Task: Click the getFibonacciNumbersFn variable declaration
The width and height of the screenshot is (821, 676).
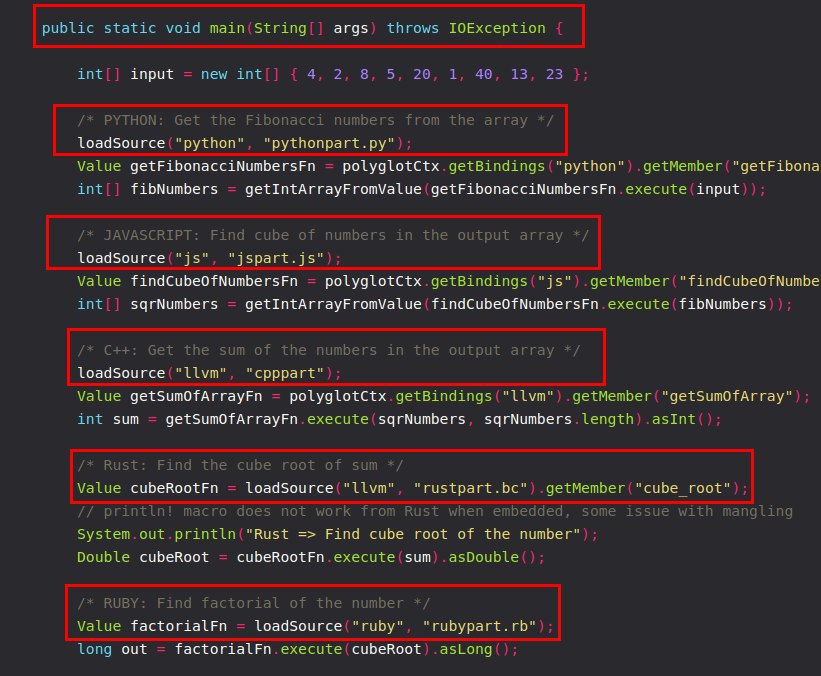Action: 449,167
